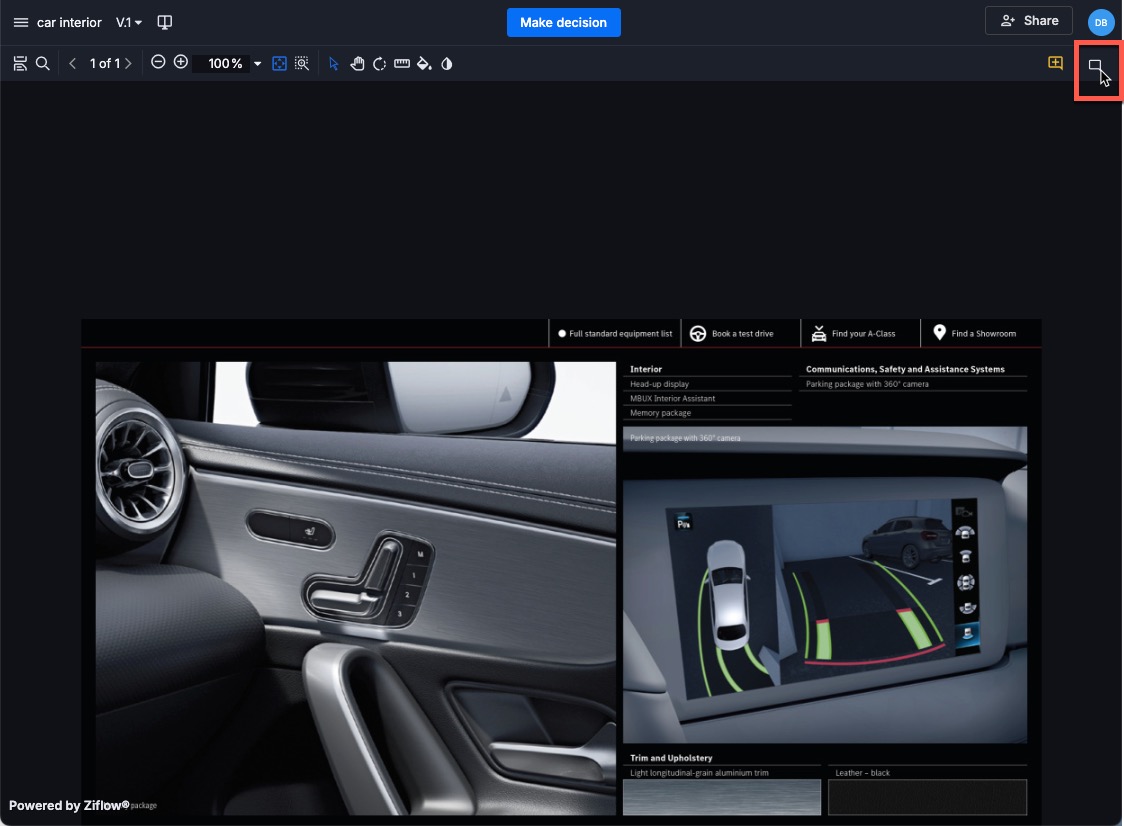Screen dimensions: 1124x826
Task: Click the compare versions icon
Action: [x=166, y=22]
